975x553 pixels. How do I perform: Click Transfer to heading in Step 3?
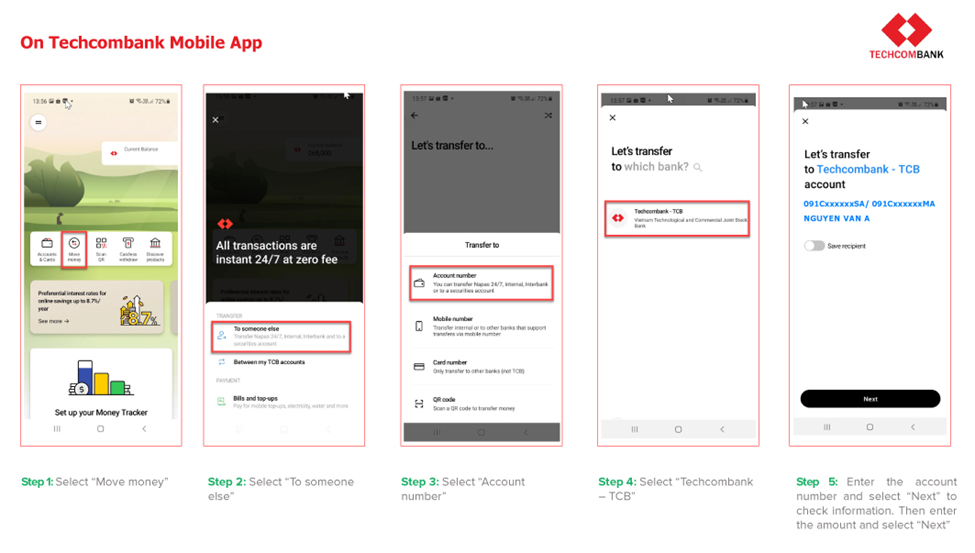[x=482, y=245]
